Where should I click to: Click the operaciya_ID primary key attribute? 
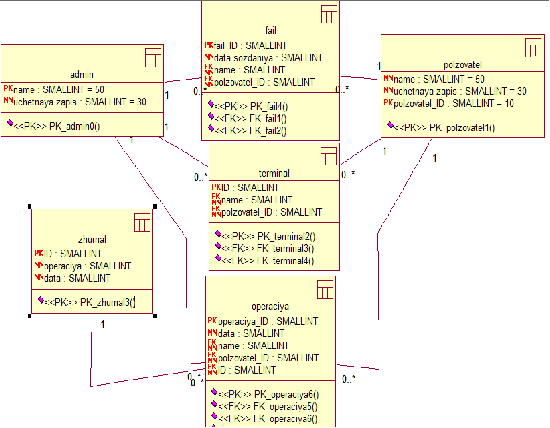[263, 321]
